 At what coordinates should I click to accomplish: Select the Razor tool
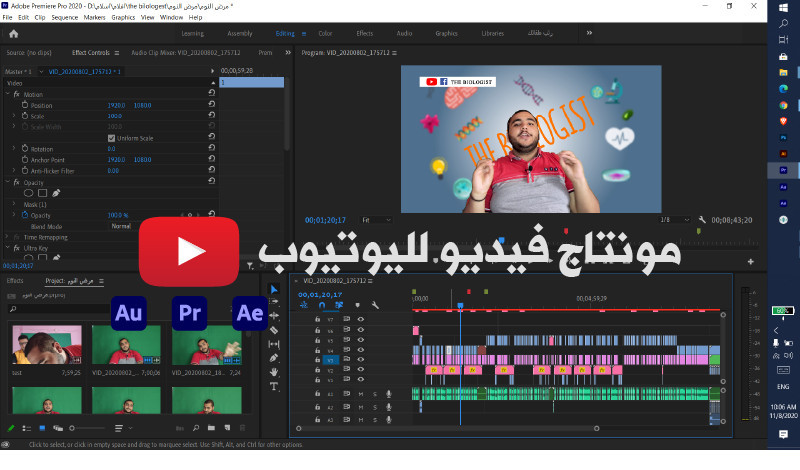pyautogui.click(x=274, y=330)
